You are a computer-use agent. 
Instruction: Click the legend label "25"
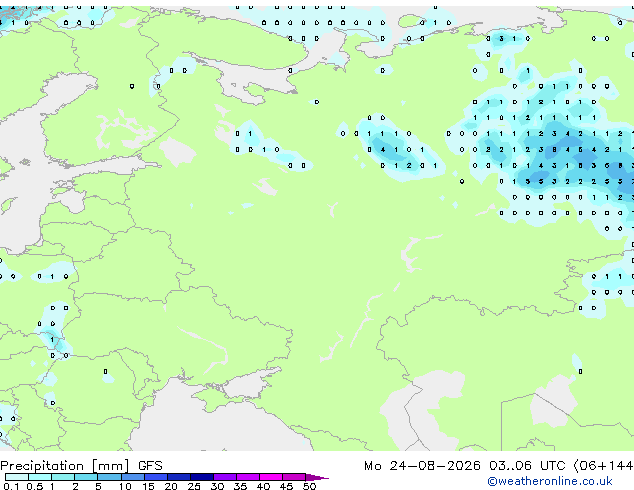click(x=194, y=486)
